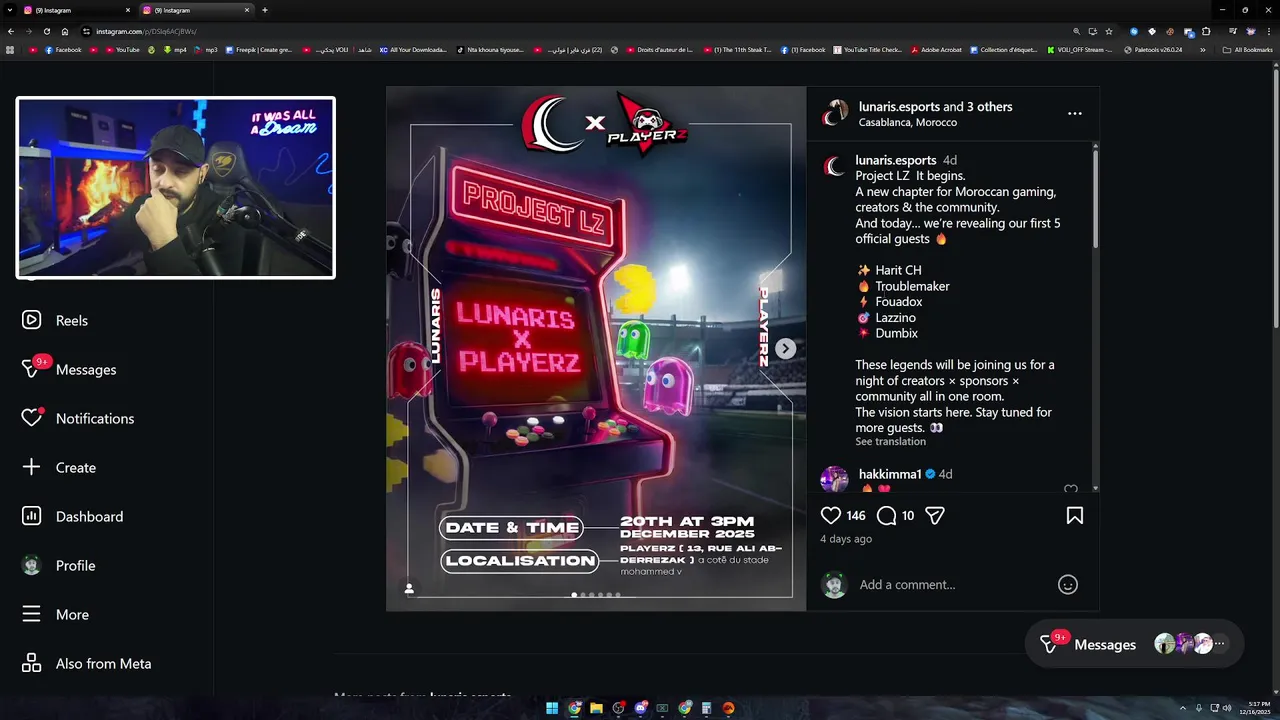Open the Notifications heart icon
1280x720 pixels.
point(31,418)
